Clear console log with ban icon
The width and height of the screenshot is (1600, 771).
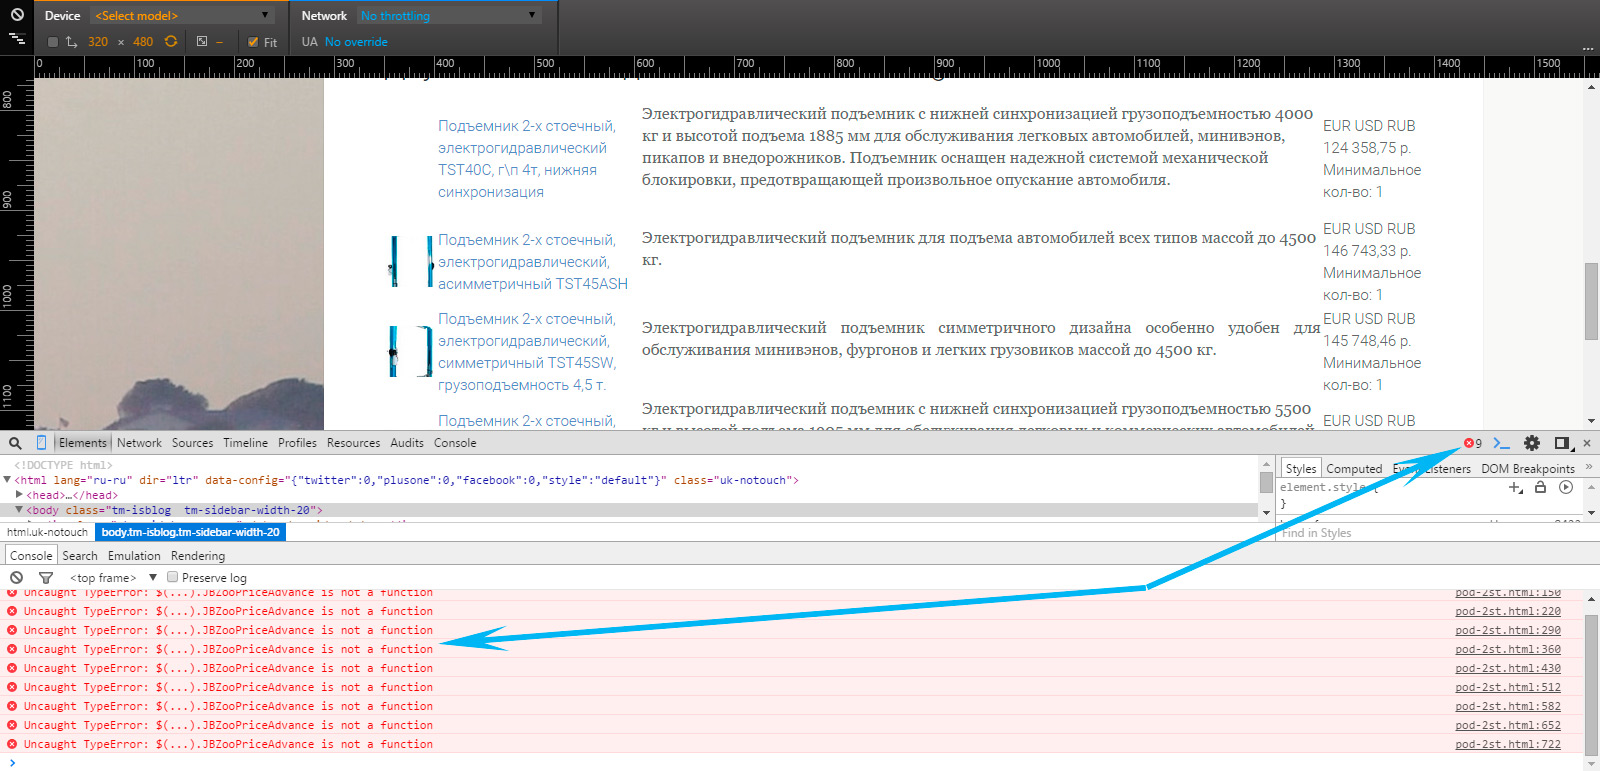coord(16,578)
